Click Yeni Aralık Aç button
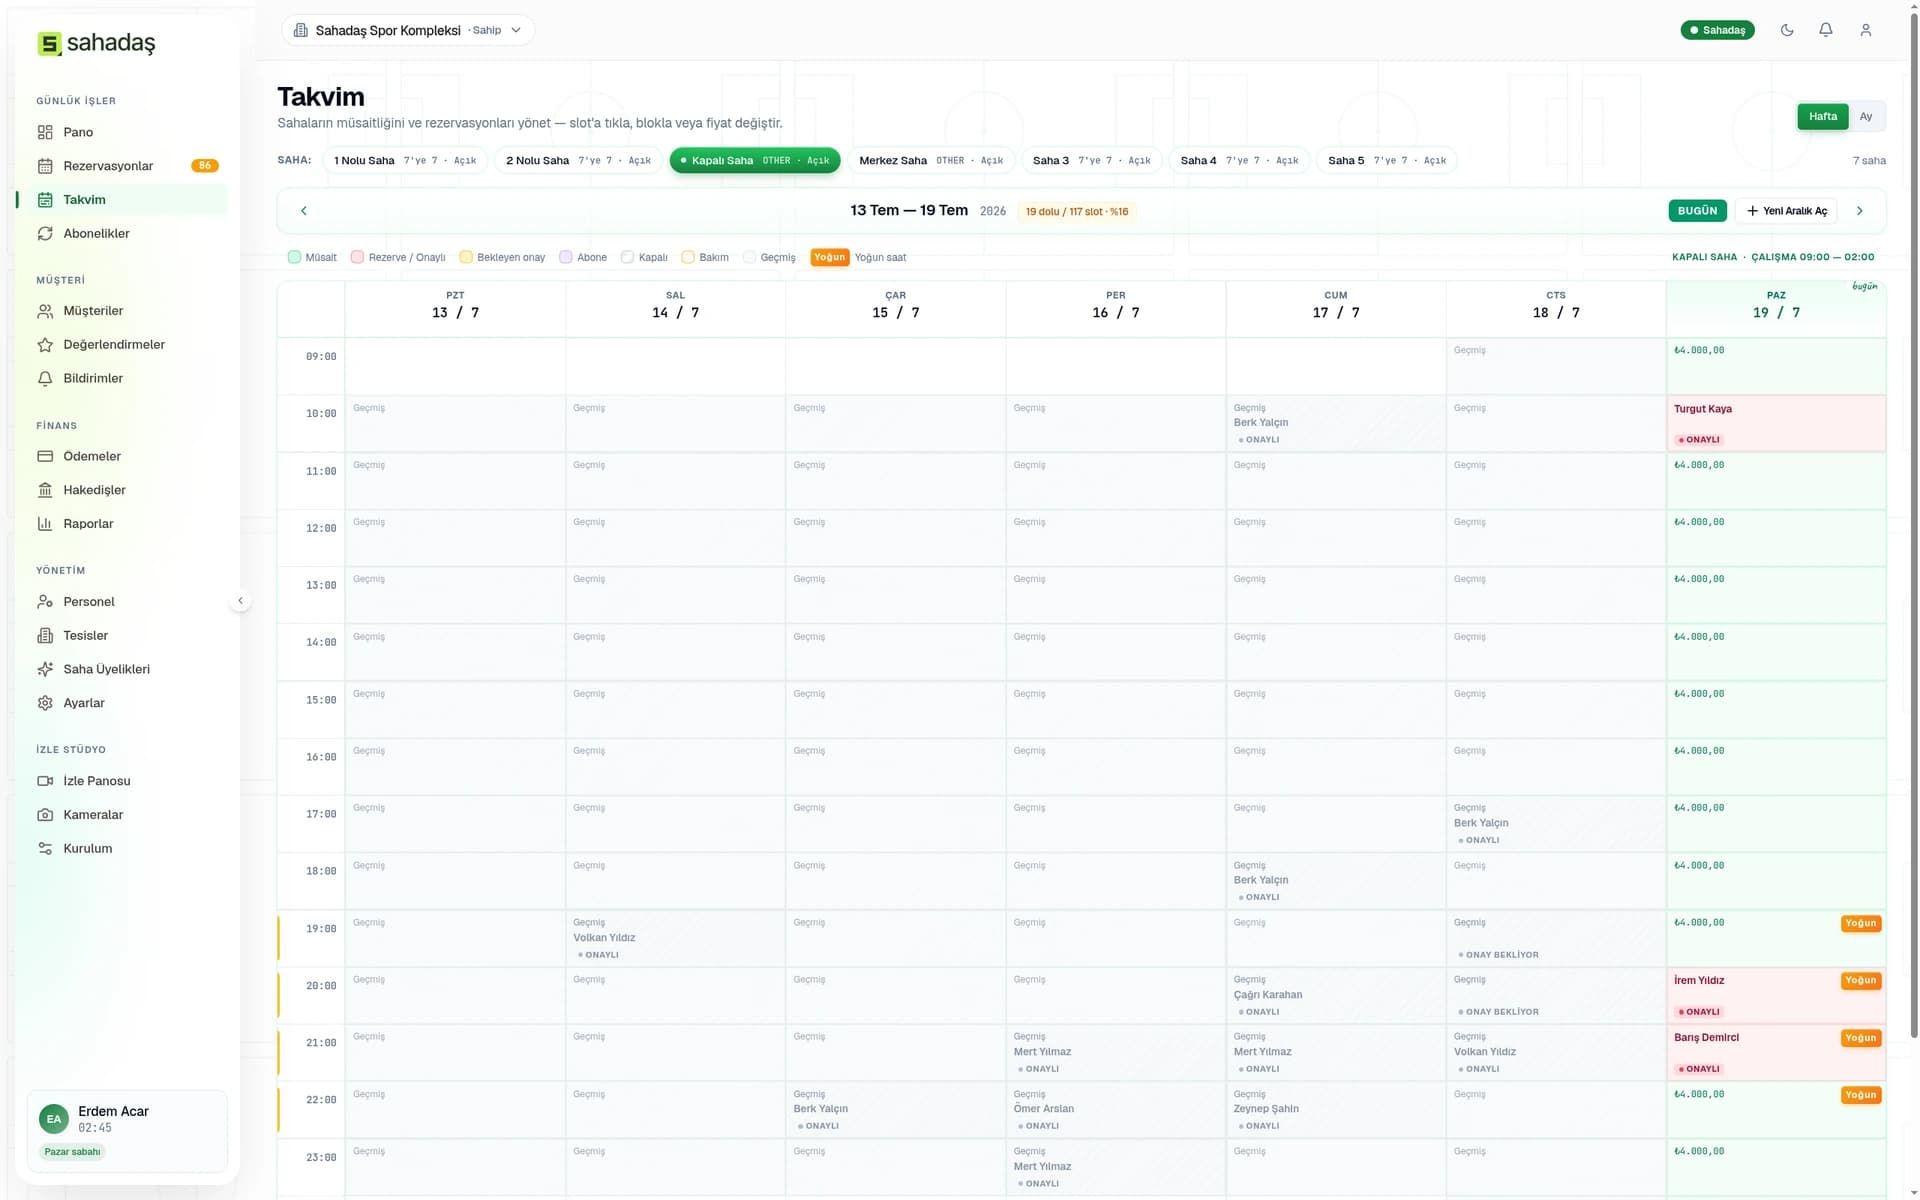 [x=1786, y=211]
